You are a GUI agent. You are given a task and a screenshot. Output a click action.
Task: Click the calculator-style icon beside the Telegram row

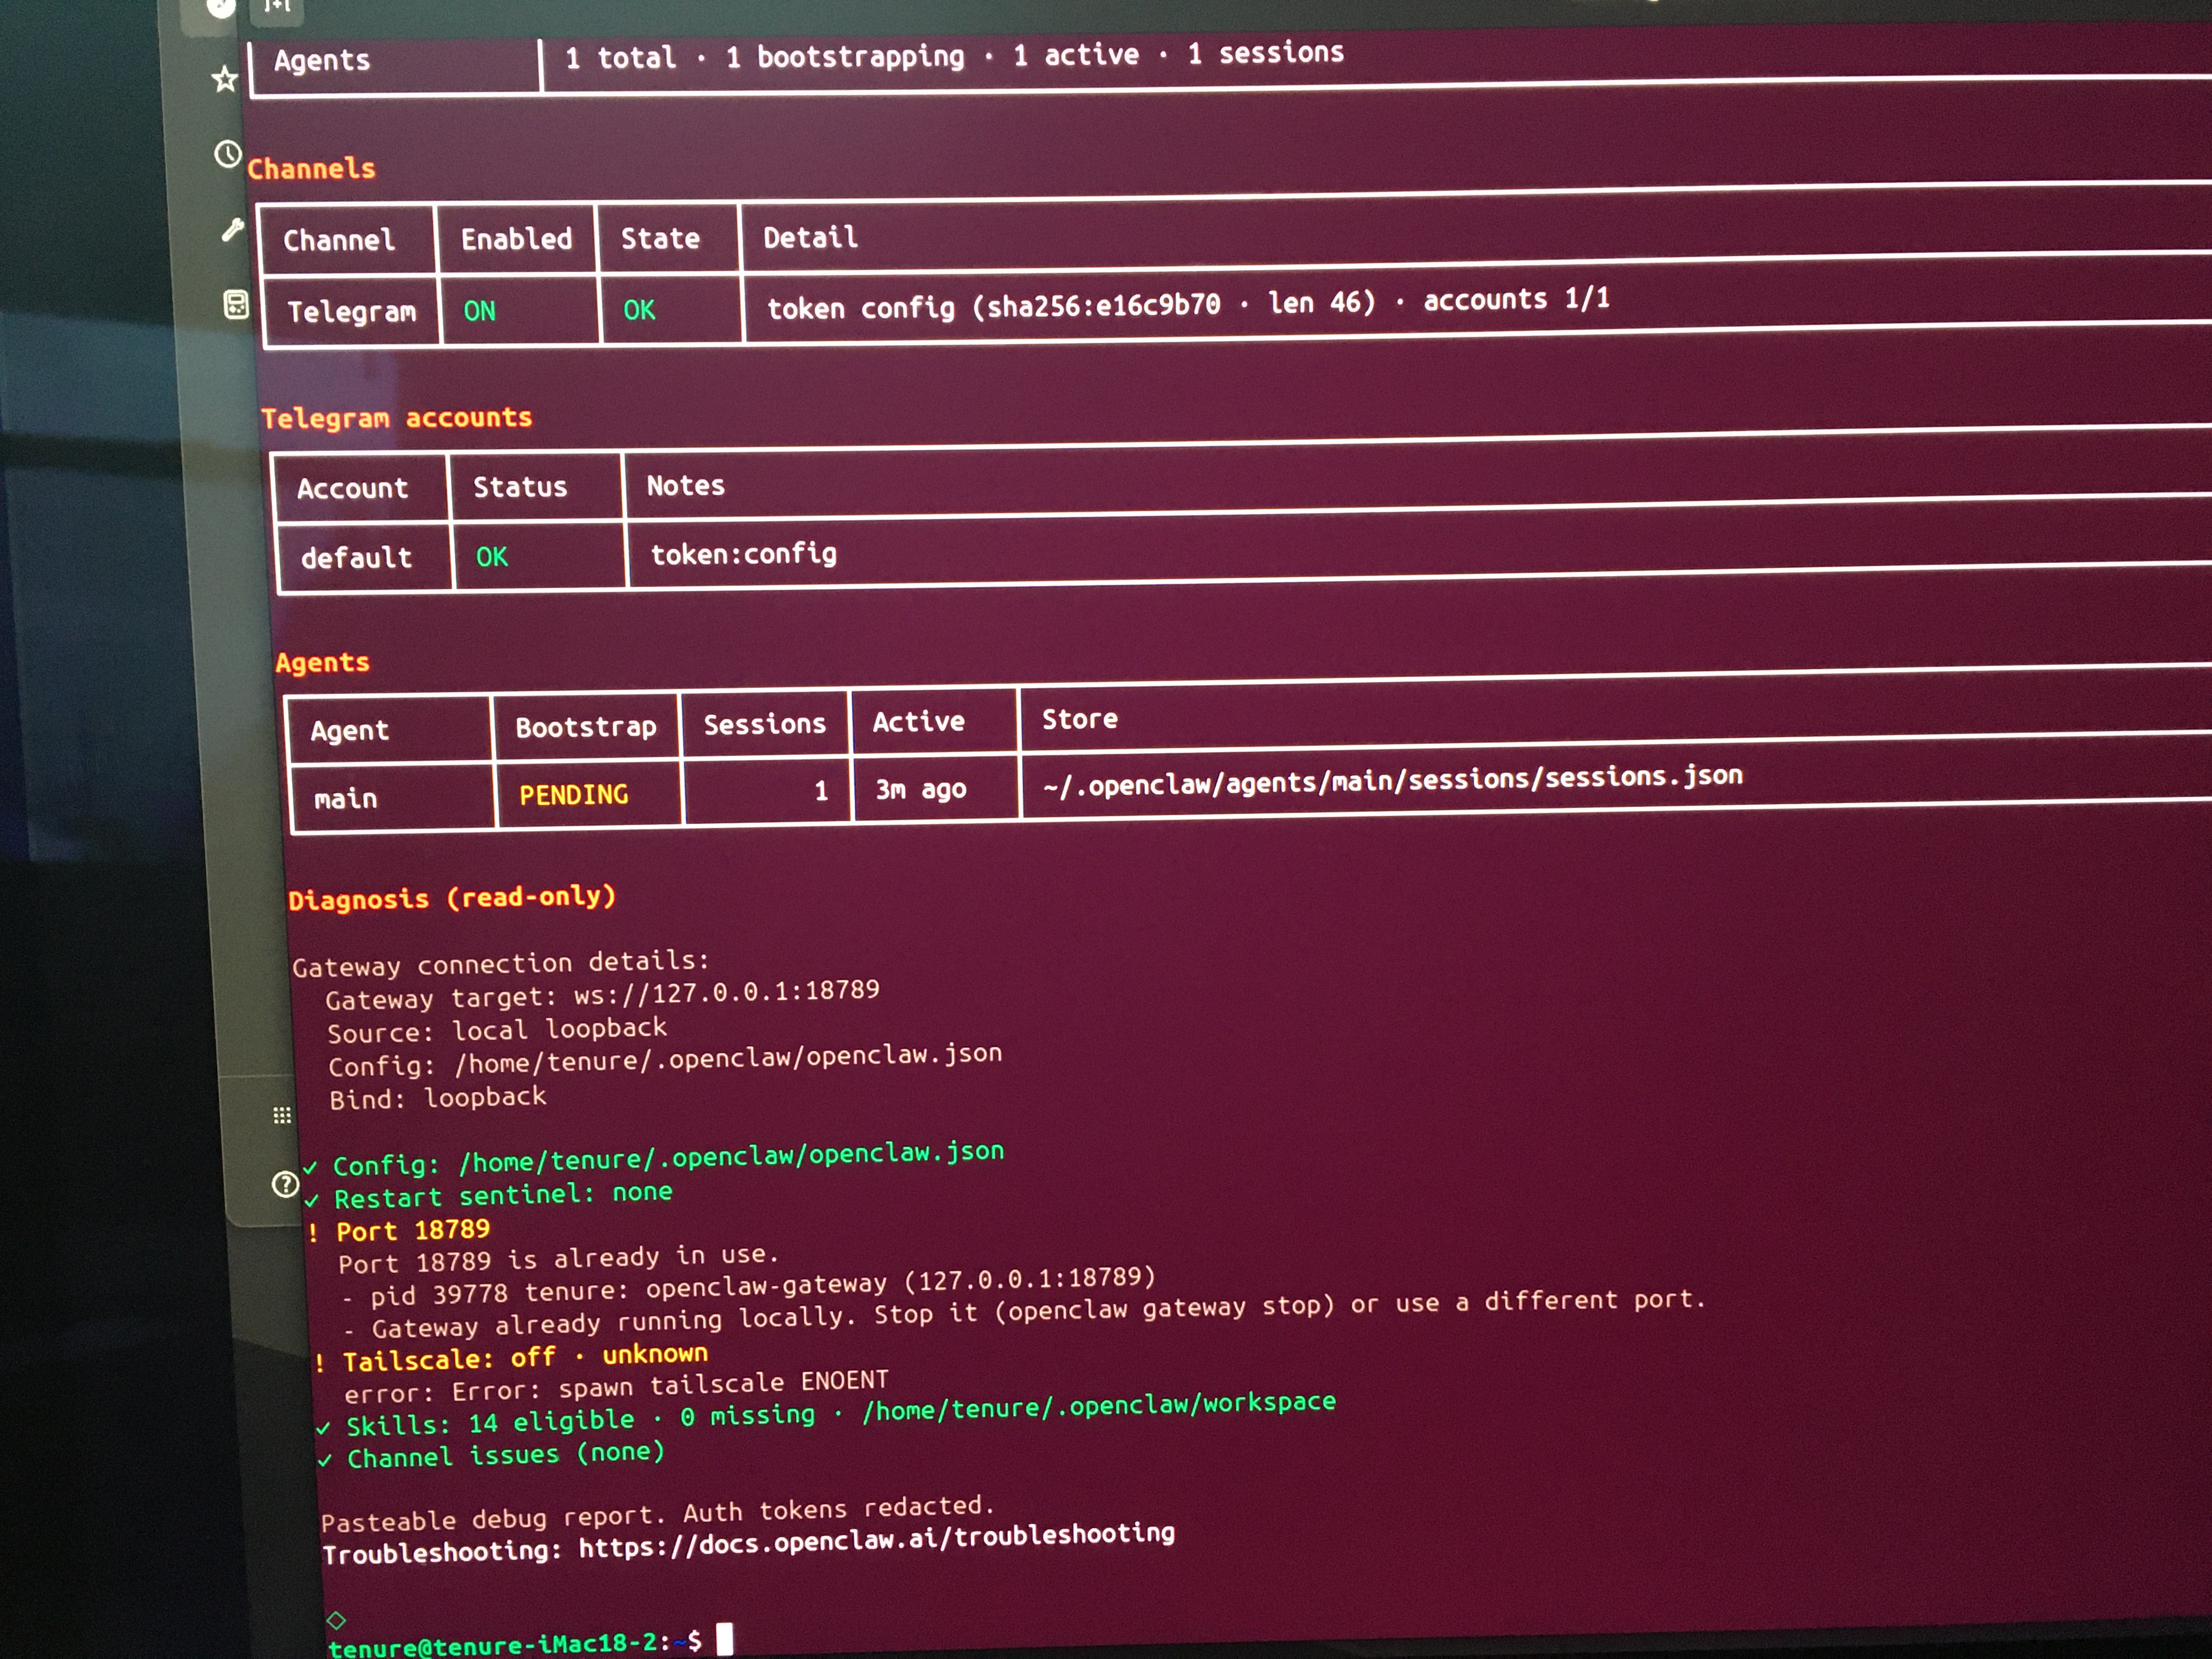pos(236,304)
